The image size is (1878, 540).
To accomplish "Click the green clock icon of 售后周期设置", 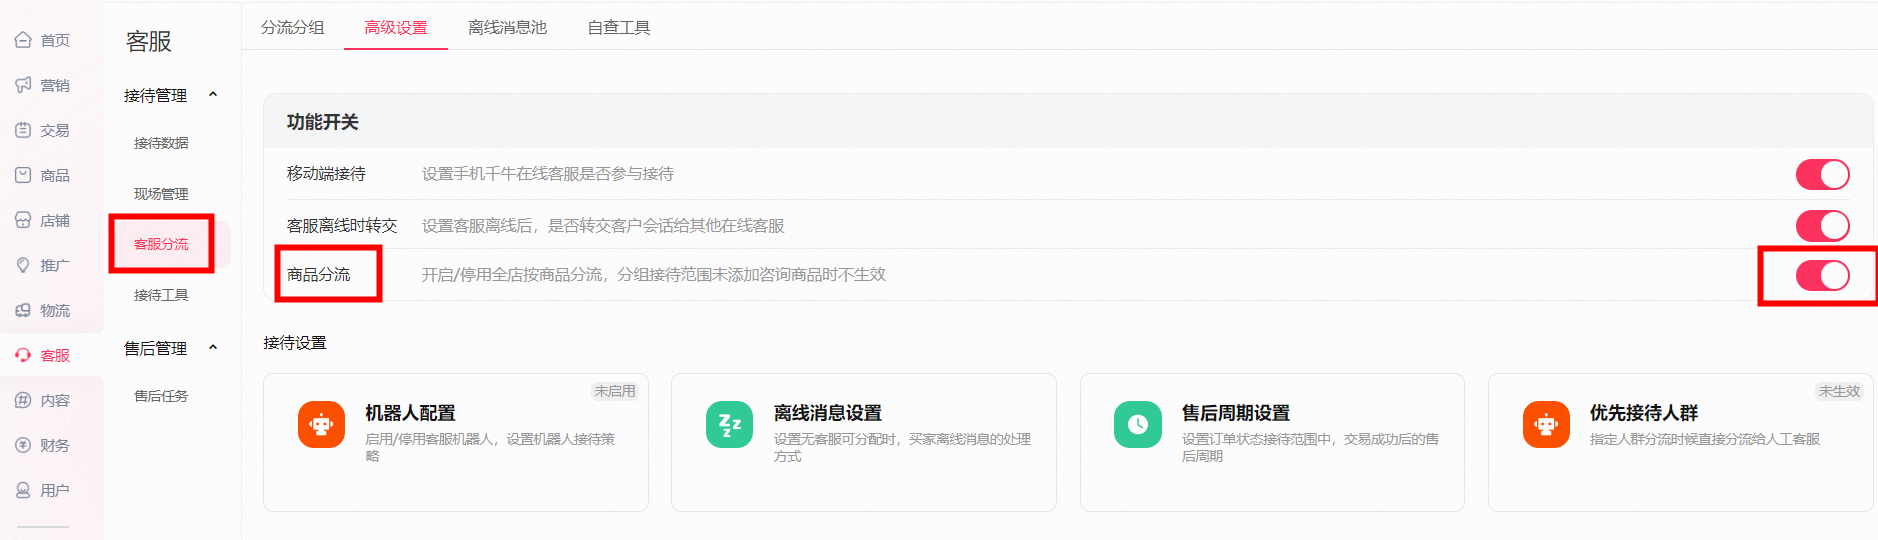I will click(1138, 424).
